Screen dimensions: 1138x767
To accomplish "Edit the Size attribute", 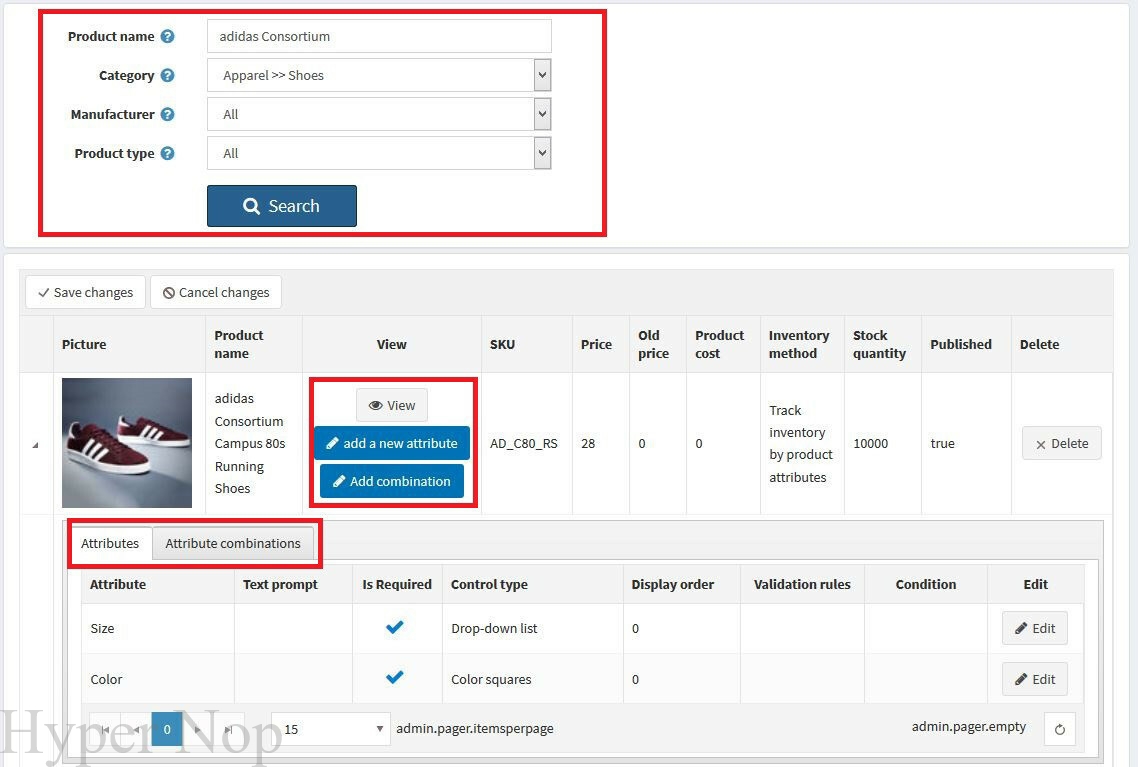I will pyautogui.click(x=1035, y=628).
